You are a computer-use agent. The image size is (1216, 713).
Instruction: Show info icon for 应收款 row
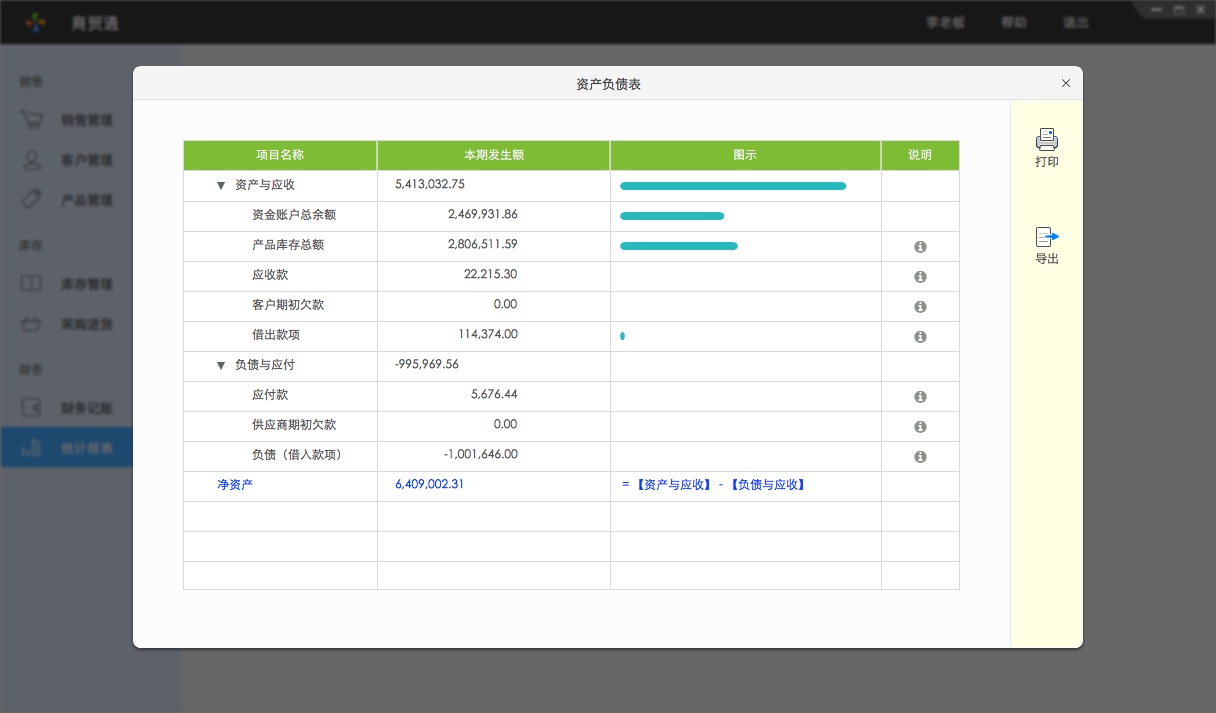coord(920,277)
